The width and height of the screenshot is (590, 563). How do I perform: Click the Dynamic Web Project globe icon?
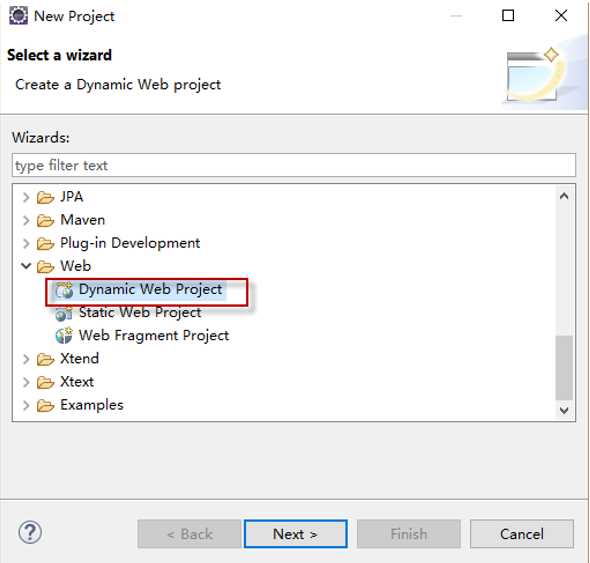coord(64,290)
